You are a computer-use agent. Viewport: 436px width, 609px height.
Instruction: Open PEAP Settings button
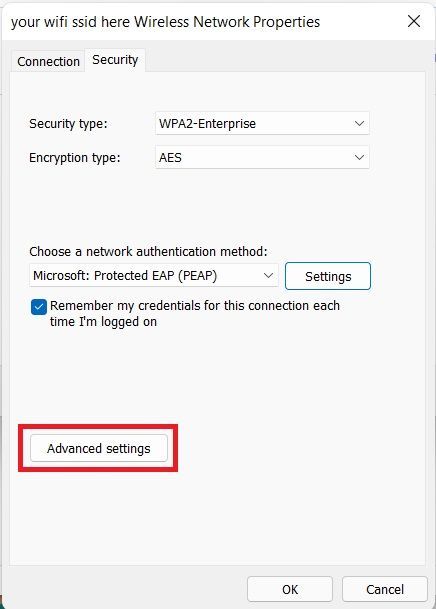click(328, 276)
